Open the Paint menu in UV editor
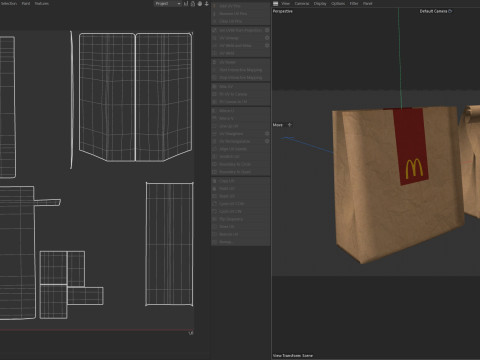 [x=26, y=4]
